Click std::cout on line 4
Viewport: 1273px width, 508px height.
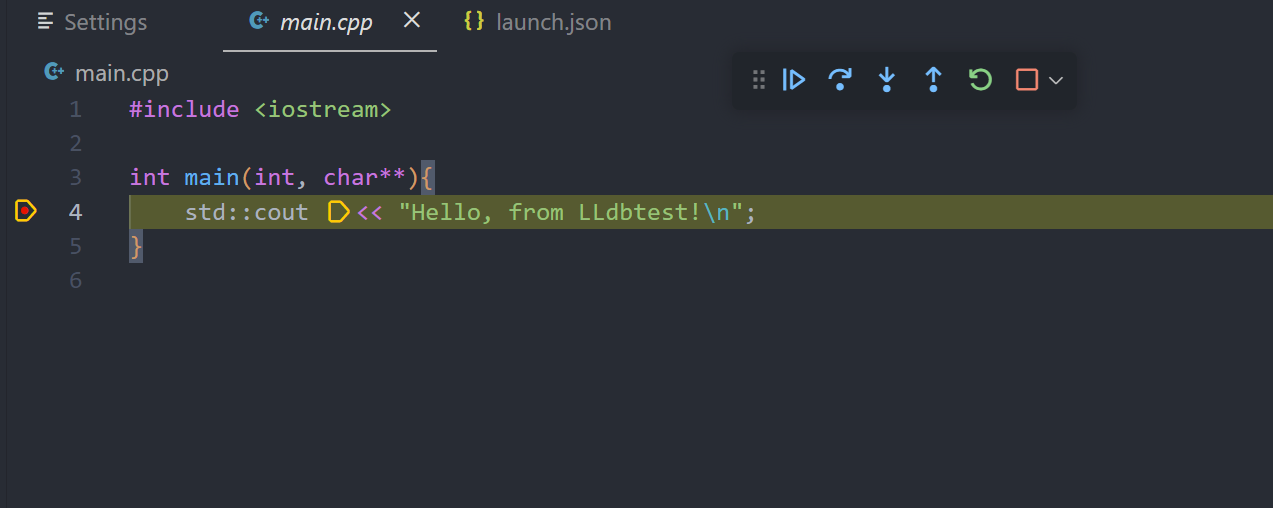point(247,211)
